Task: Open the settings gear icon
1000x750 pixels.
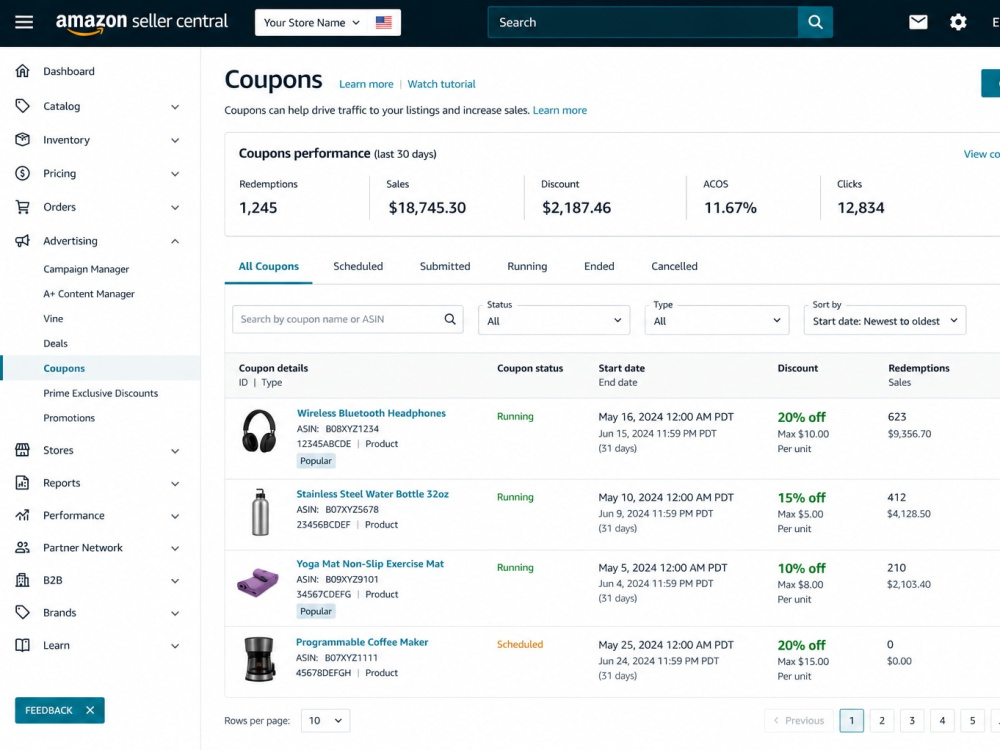Action: tap(958, 22)
